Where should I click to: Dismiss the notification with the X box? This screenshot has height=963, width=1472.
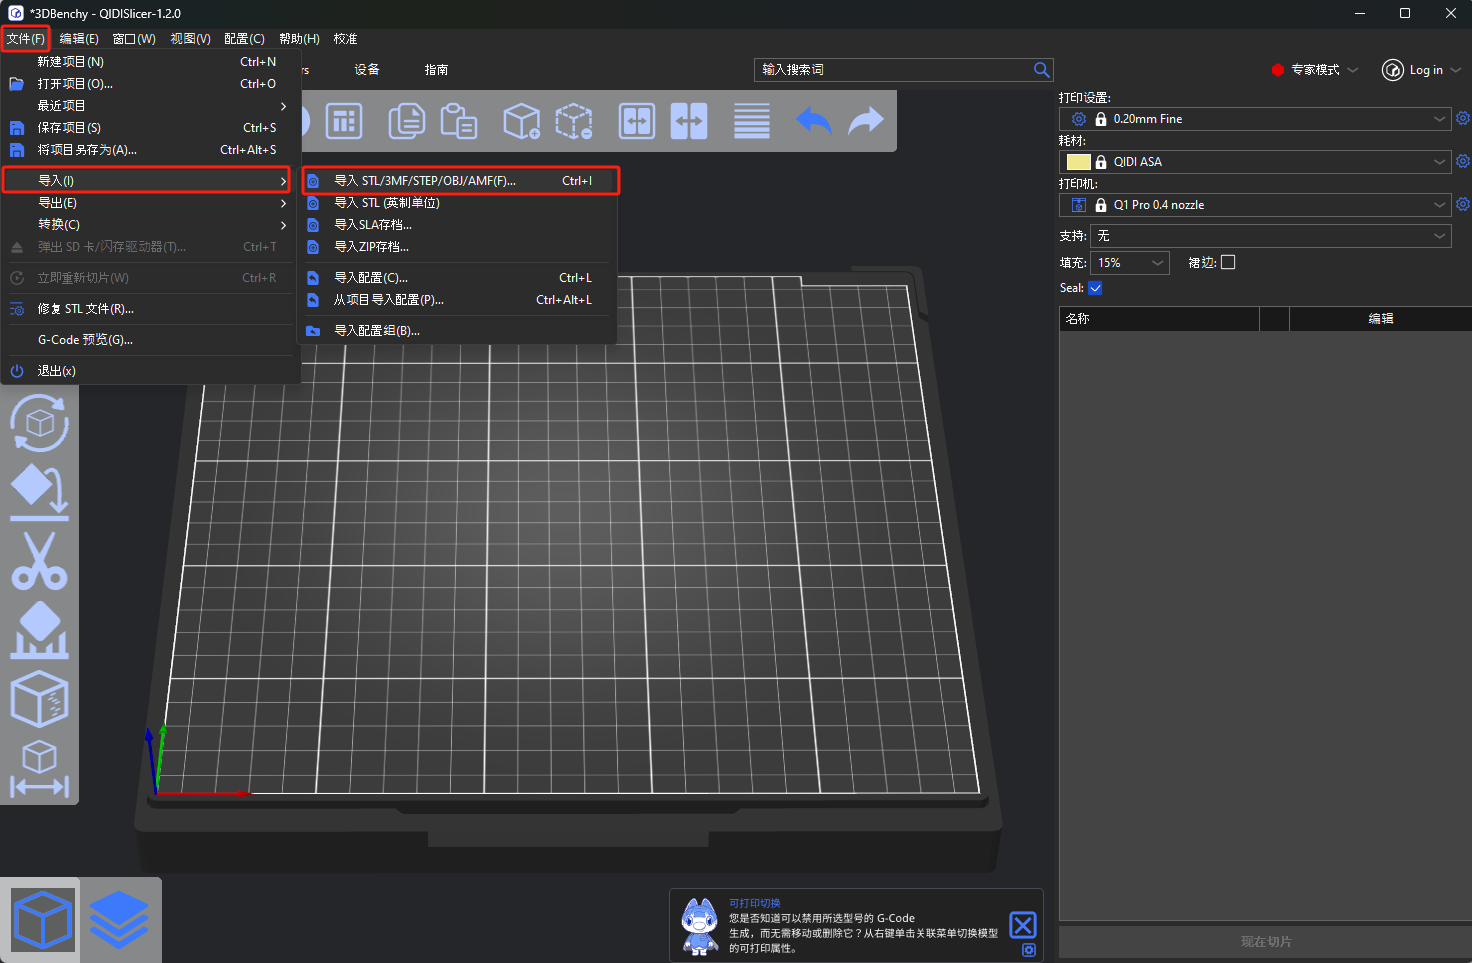(x=1022, y=925)
